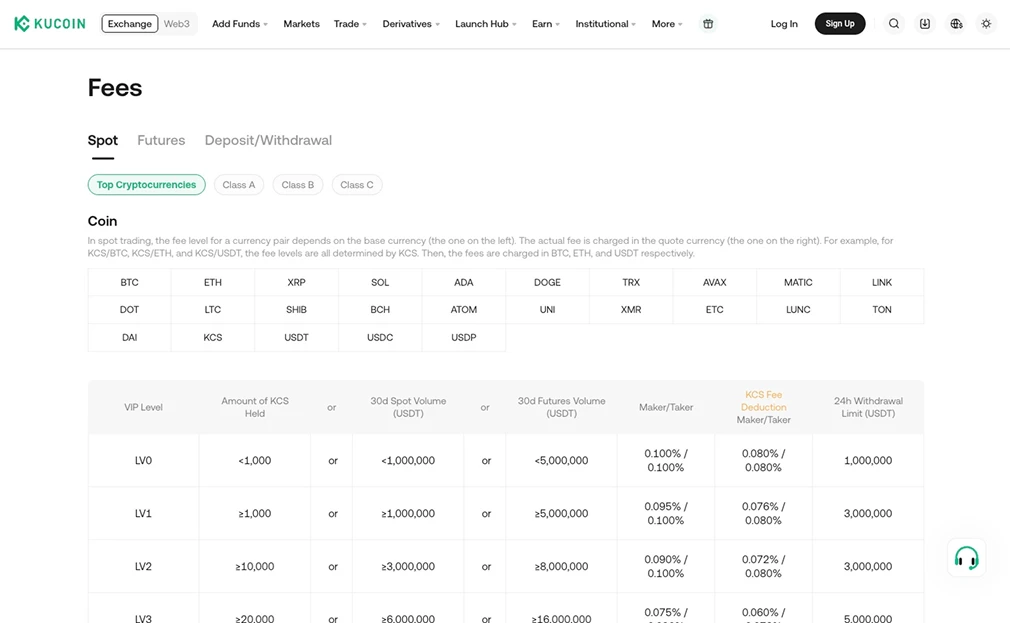
Task: Open the search icon in navigation bar
Action: (893, 23)
